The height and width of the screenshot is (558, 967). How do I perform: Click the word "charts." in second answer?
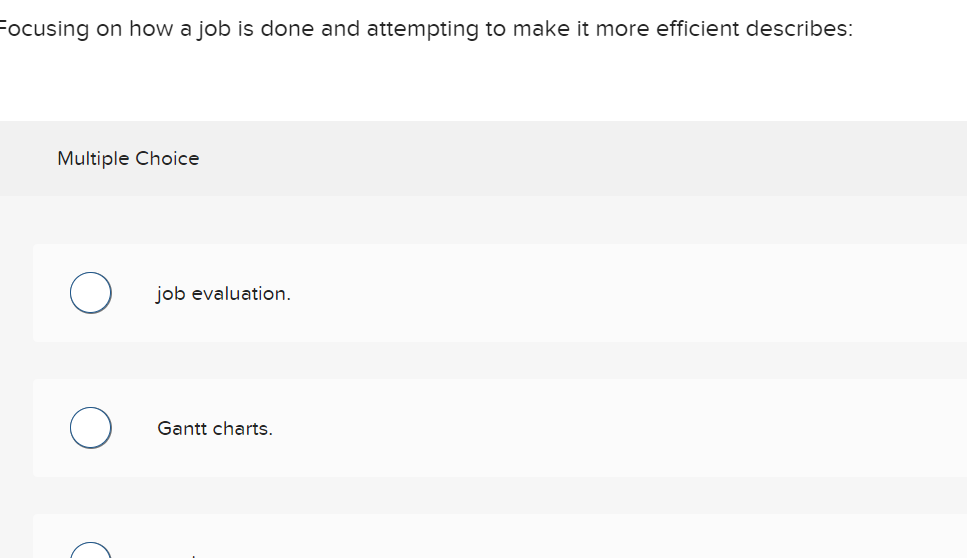(x=243, y=429)
